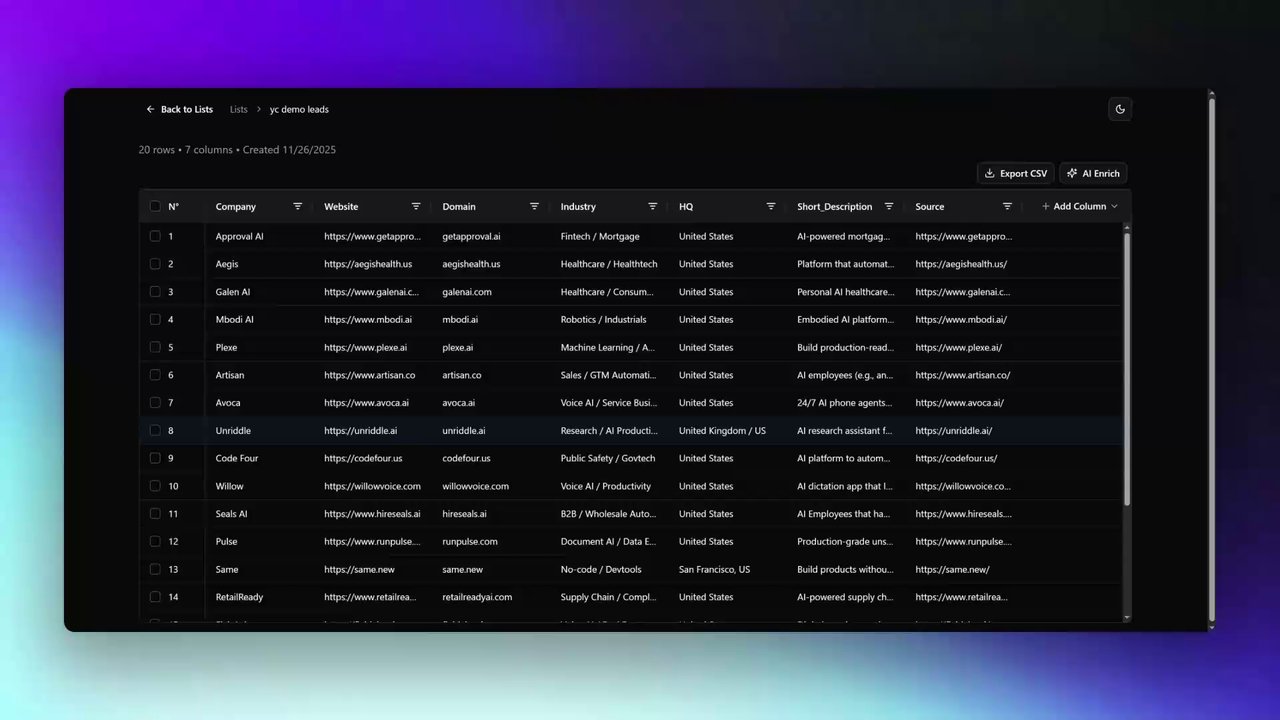Click domain cell hireseals.ai
This screenshot has height=720, width=1280.
pos(465,513)
